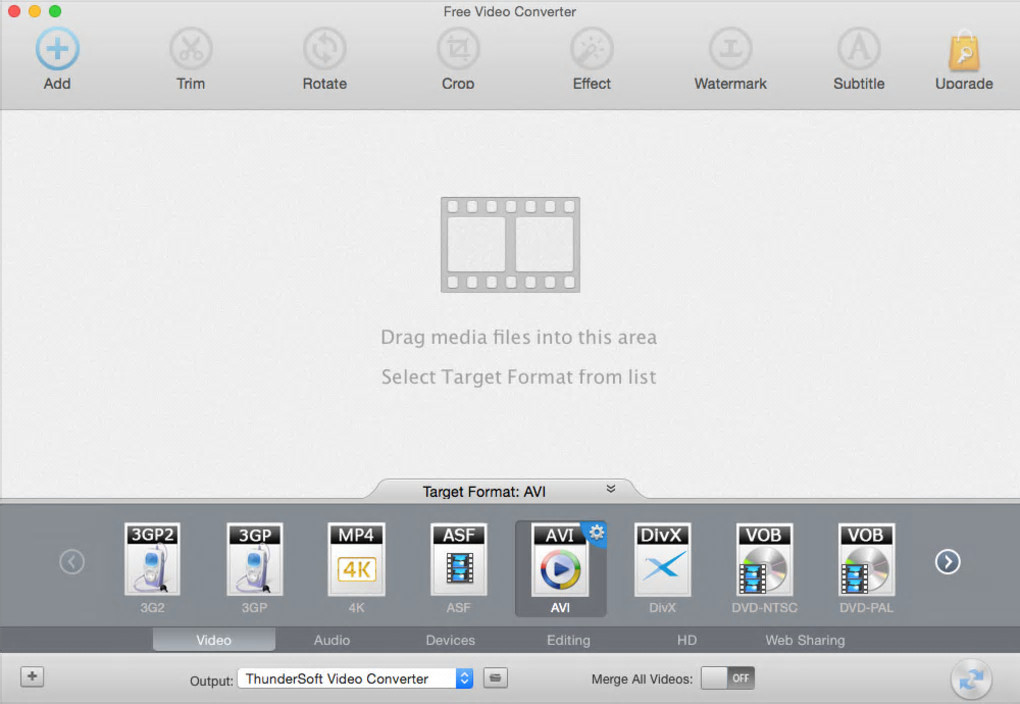The height and width of the screenshot is (704, 1020).
Task: Click 'Select Target Format from list' text
Action: 518,377
